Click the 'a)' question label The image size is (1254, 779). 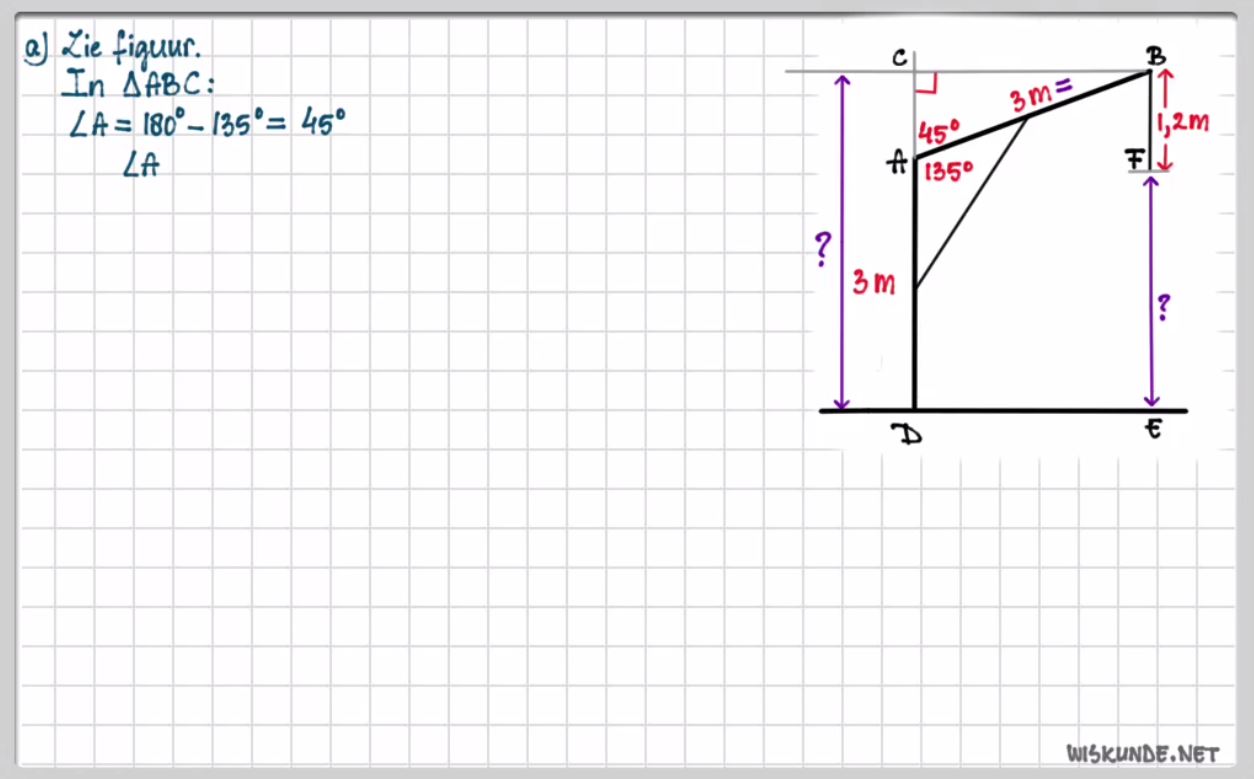click(37, 48)
